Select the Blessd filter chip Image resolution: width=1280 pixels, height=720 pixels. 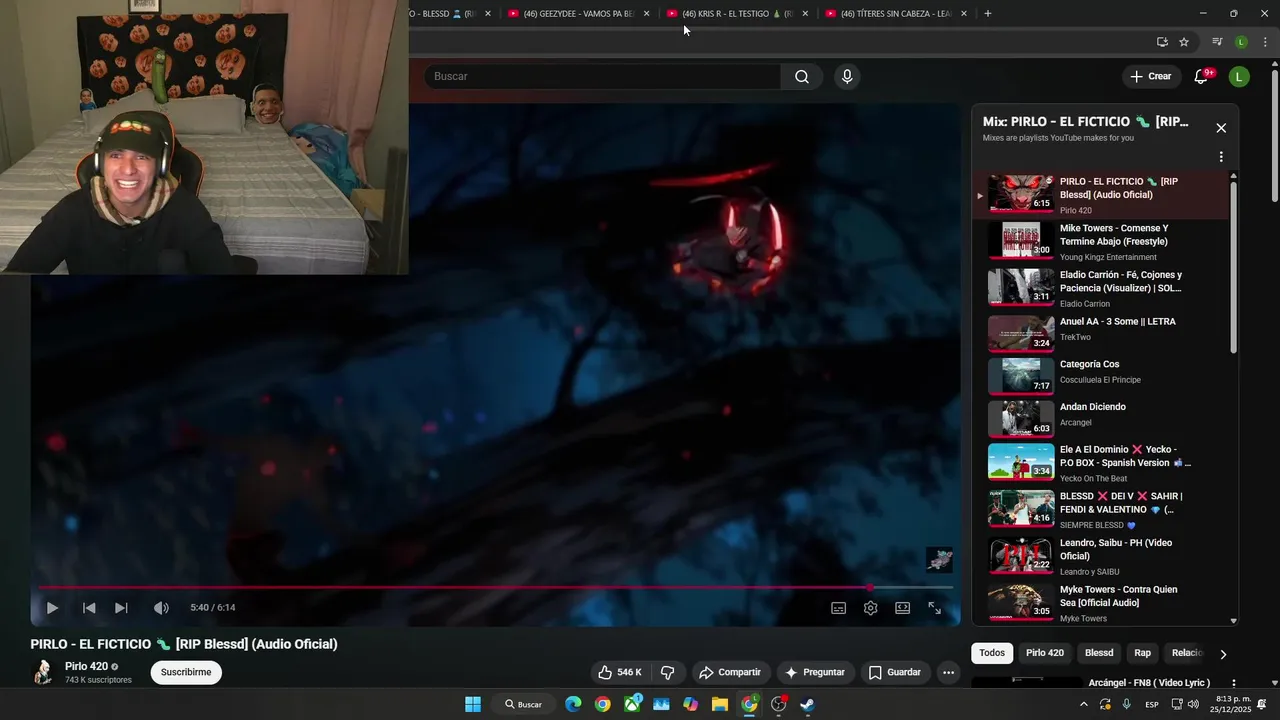1099,653
